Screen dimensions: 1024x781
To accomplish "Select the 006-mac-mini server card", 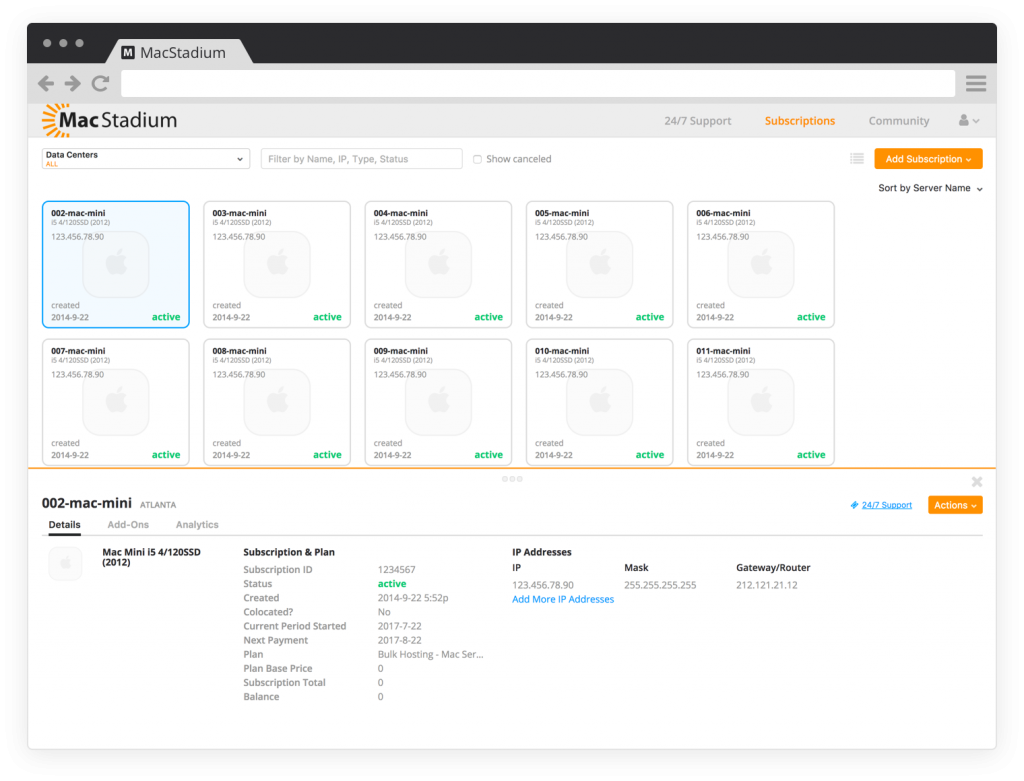I will coord(761,264).
